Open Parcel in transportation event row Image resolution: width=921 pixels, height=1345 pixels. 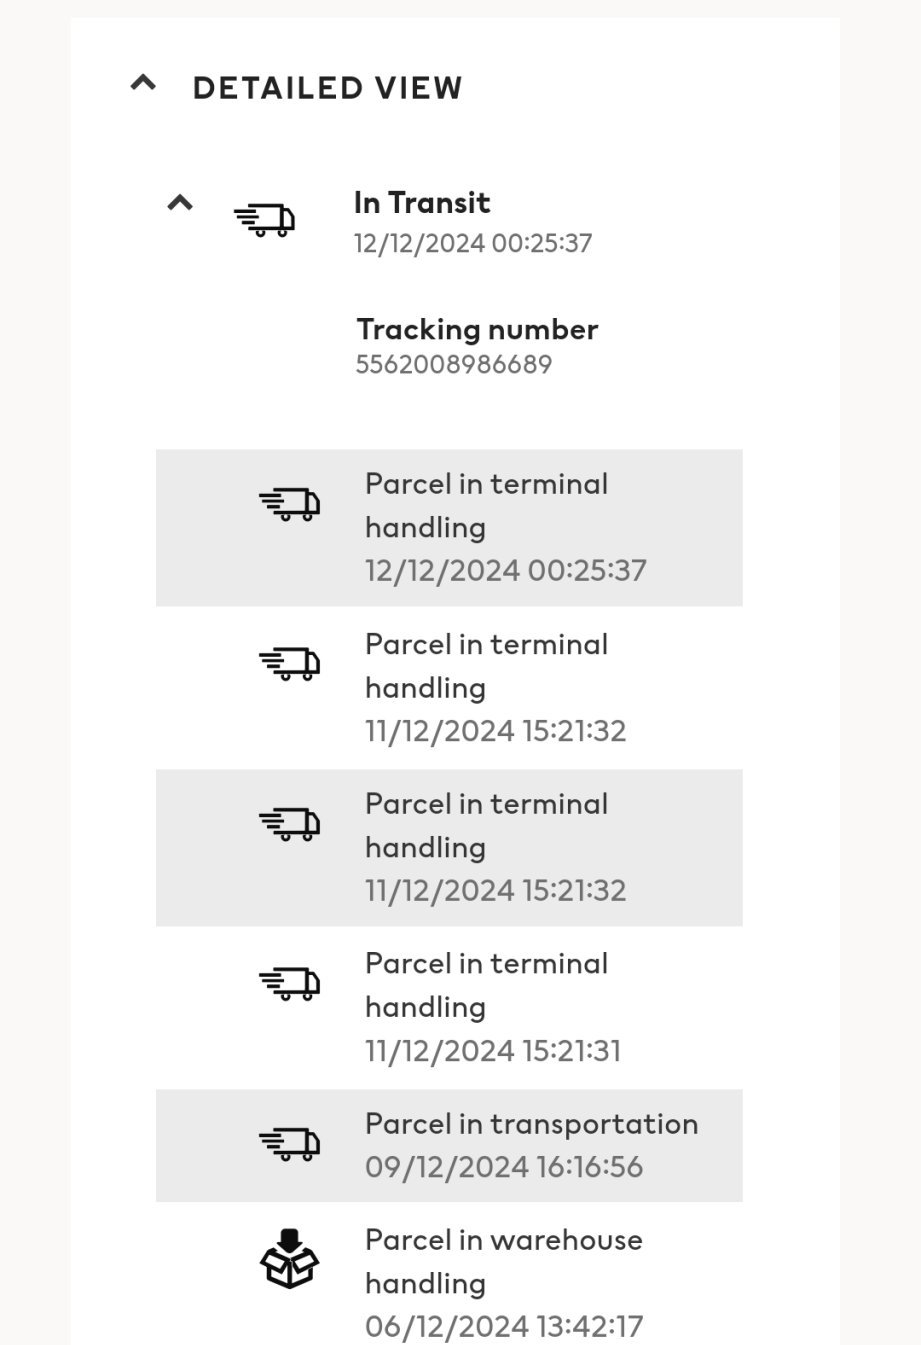tap(449, 1145)
